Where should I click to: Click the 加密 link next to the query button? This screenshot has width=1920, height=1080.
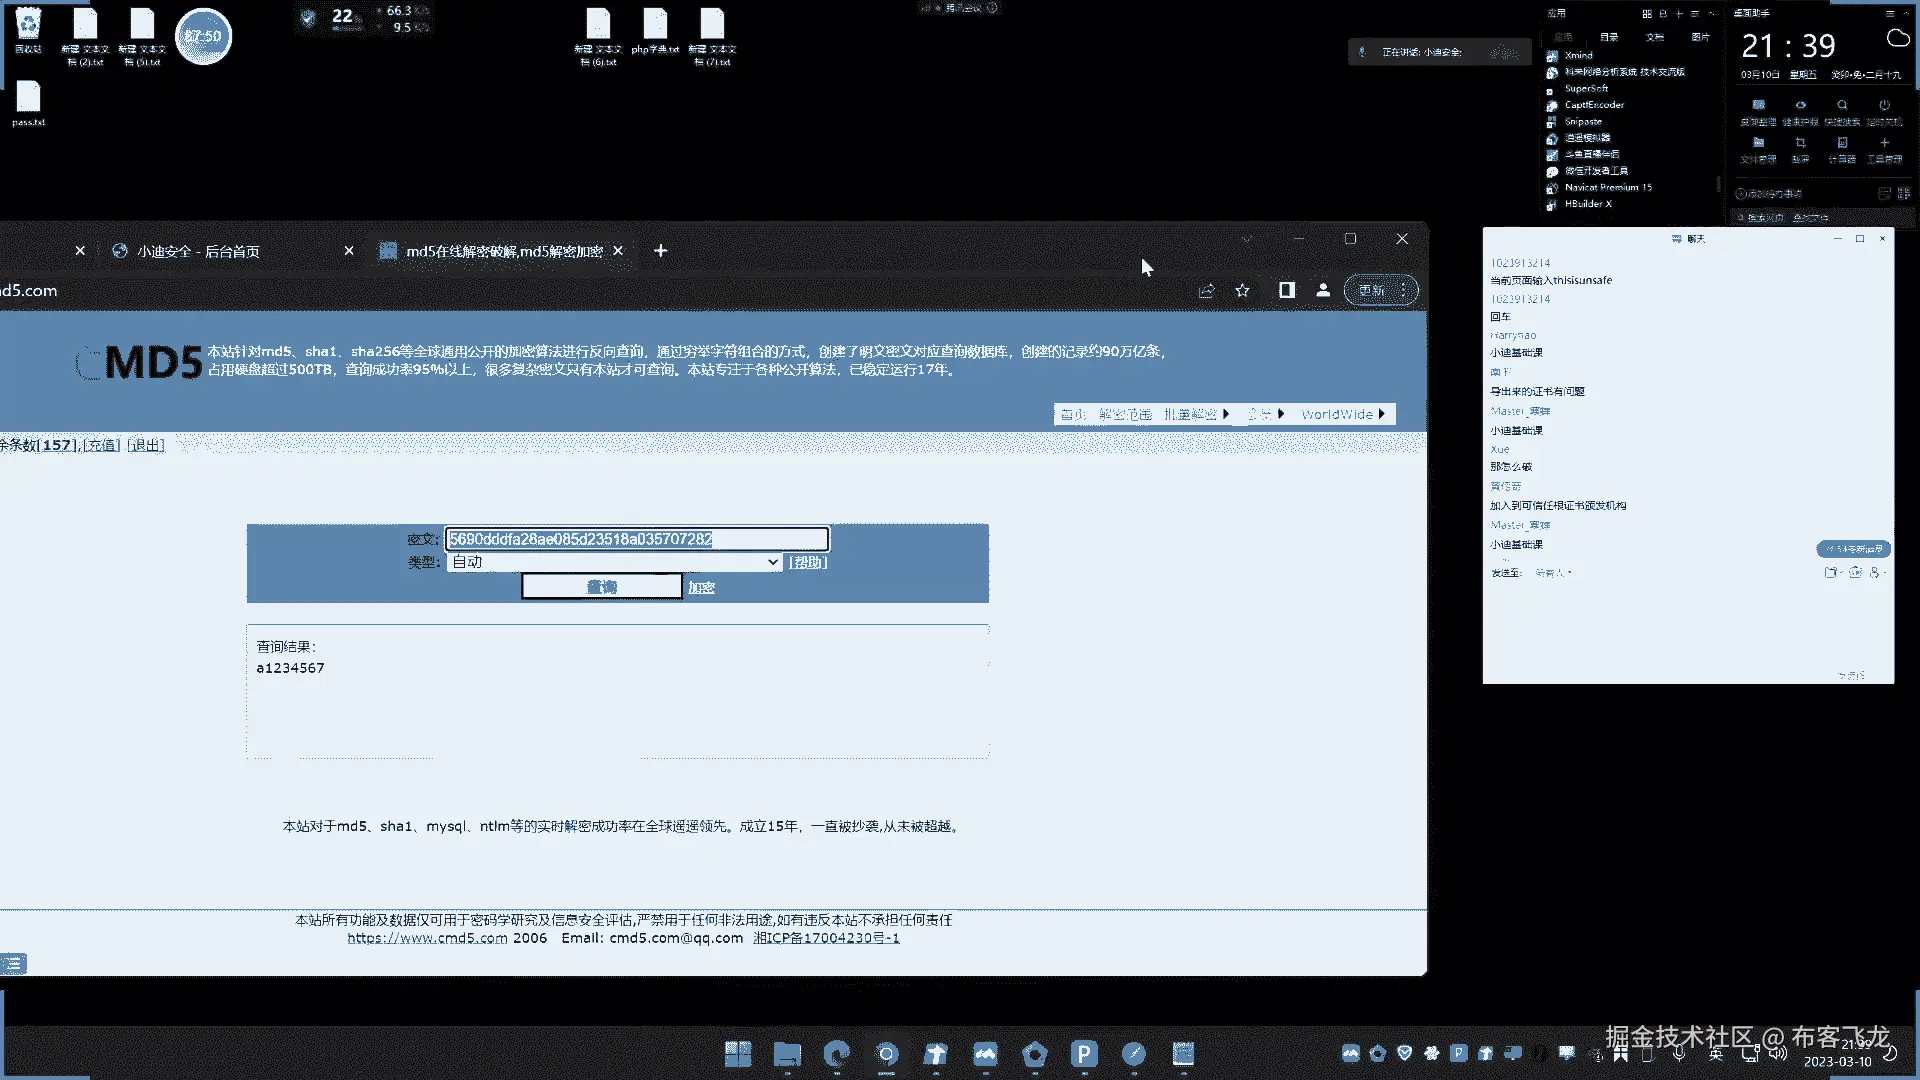[701, 587]
